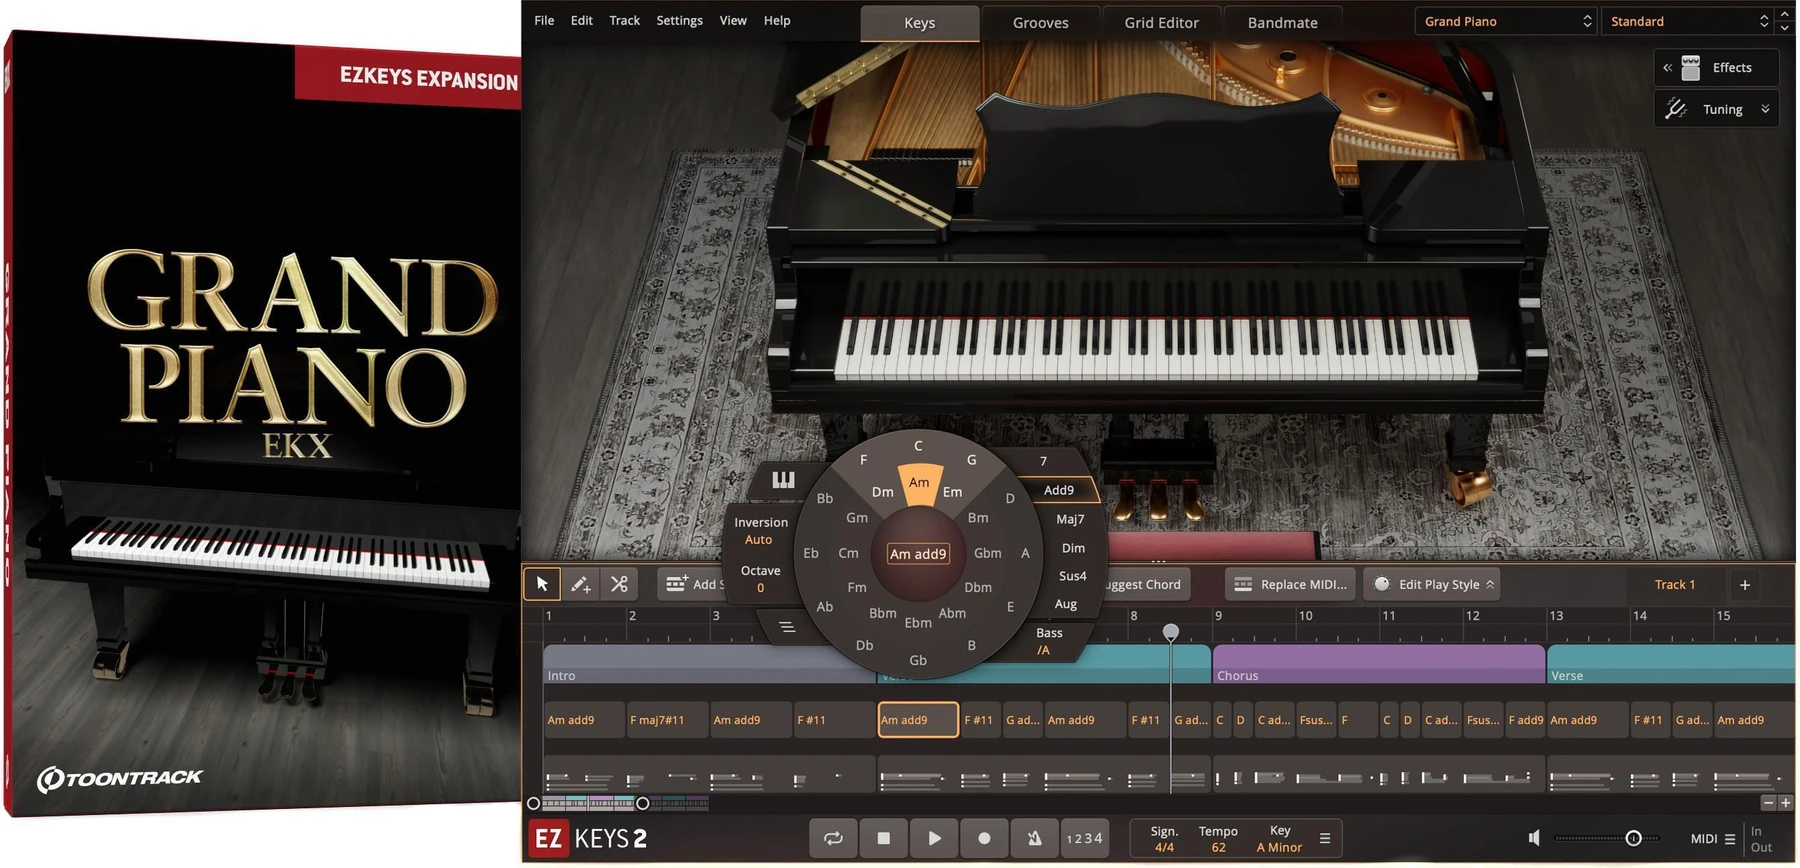Viewport: 1800px width, 868px height.
Task: Toggle the 1234 count-in
Action: coord(1084,838)
